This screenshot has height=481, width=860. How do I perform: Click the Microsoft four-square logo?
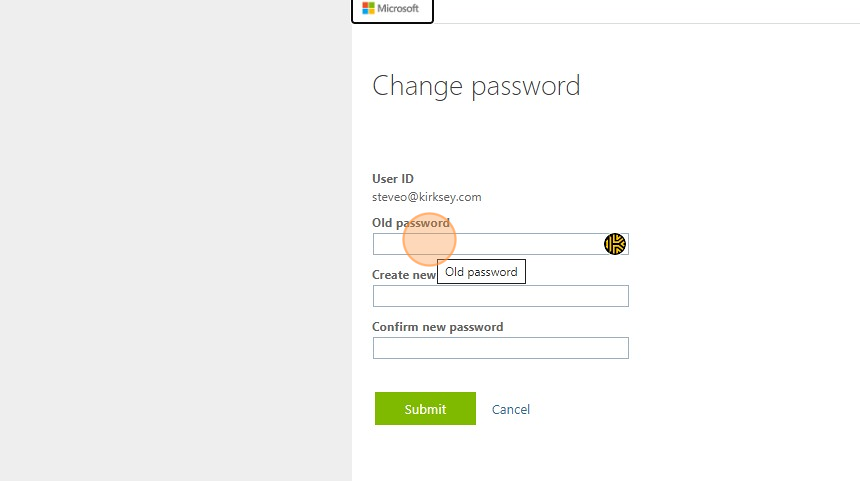[x=368, y=8]
